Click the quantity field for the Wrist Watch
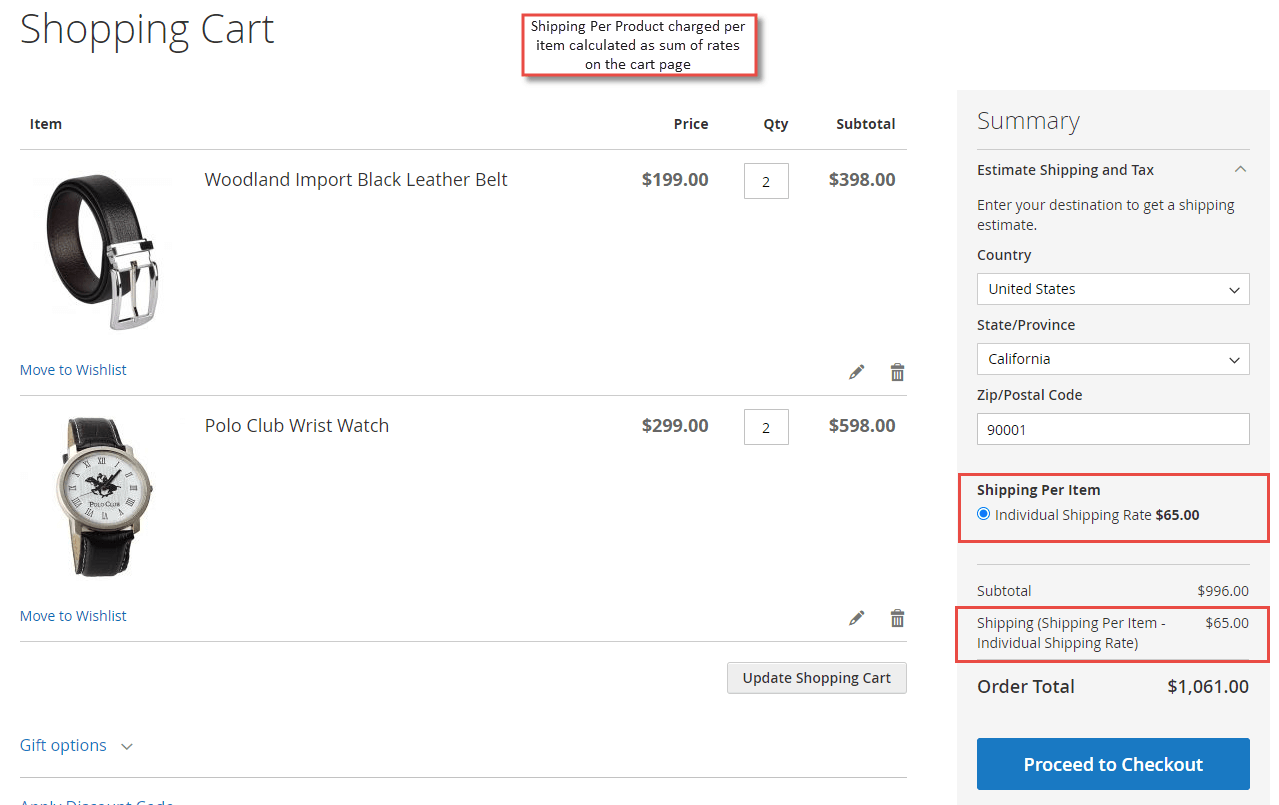Screen dimensions: 1279x805 [x=766, y=427]
